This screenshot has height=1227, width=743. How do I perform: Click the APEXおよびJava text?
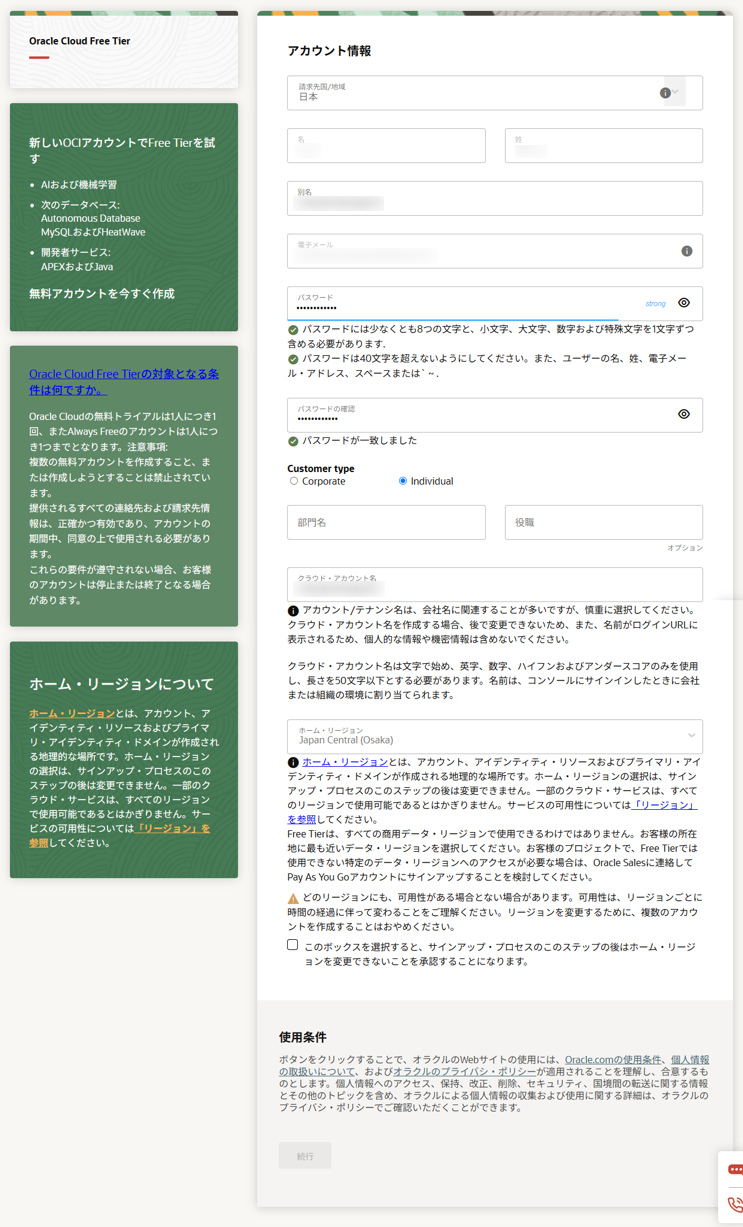(77, 267)
